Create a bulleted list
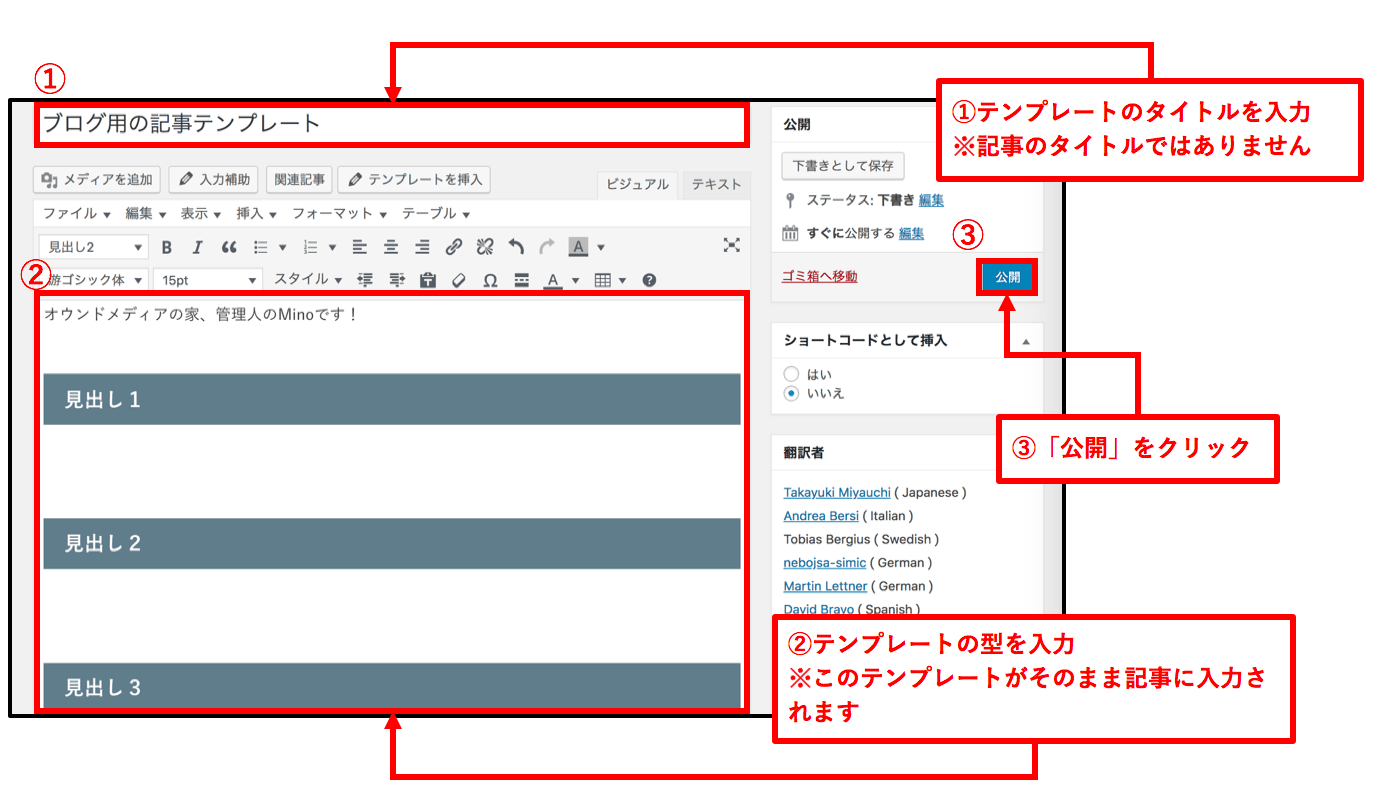Image resolution: width=1394 pixels, height=796 pixels. (261, 247)
